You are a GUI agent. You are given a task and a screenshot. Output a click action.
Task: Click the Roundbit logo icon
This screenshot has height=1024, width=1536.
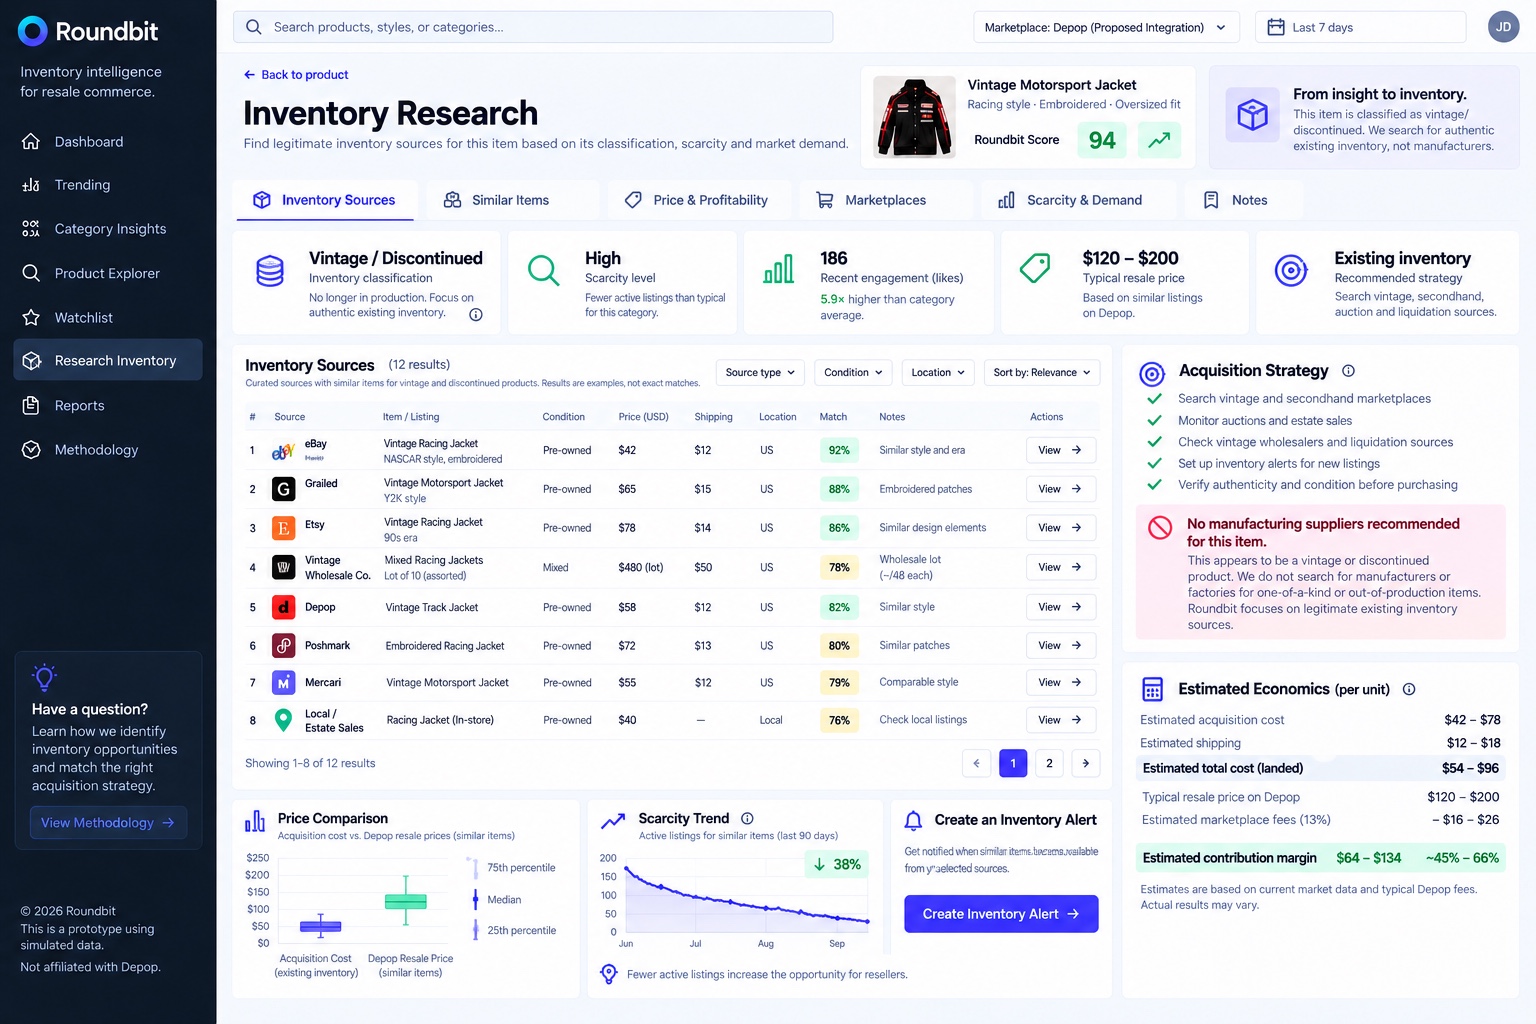[32, 31]
